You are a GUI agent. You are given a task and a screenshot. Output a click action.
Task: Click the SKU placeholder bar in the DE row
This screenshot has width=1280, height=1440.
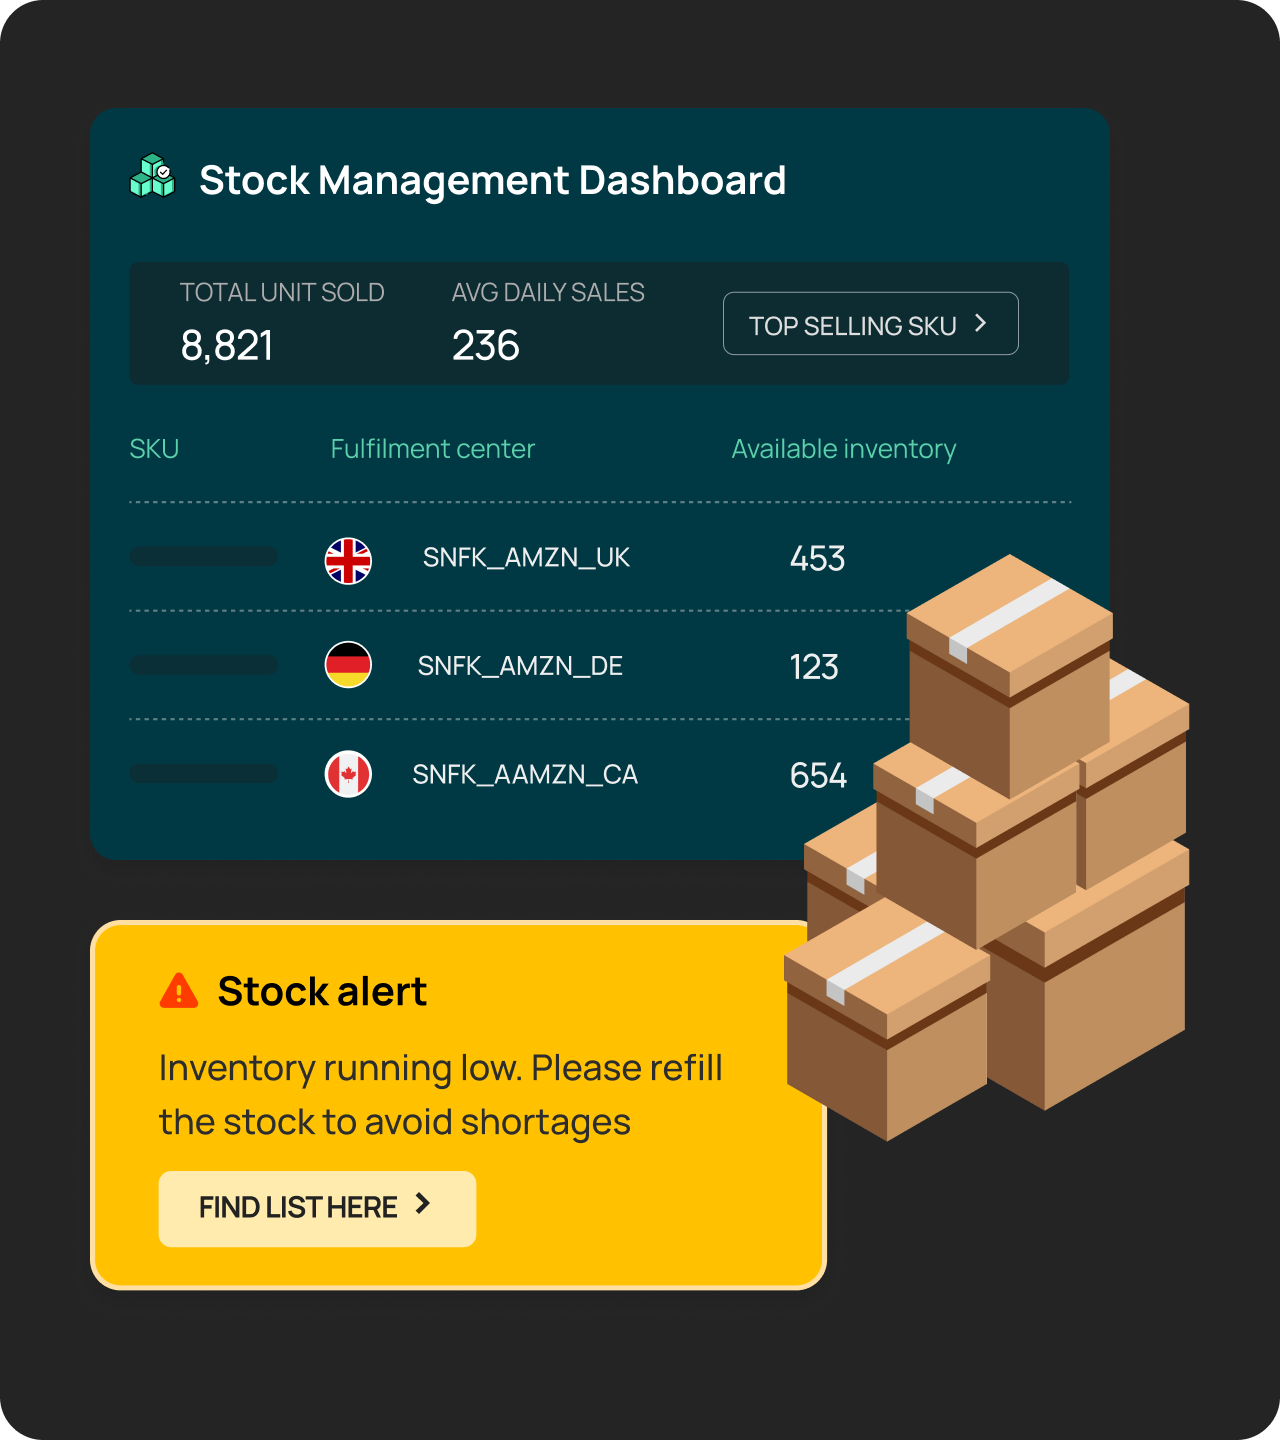pos(204,665)
